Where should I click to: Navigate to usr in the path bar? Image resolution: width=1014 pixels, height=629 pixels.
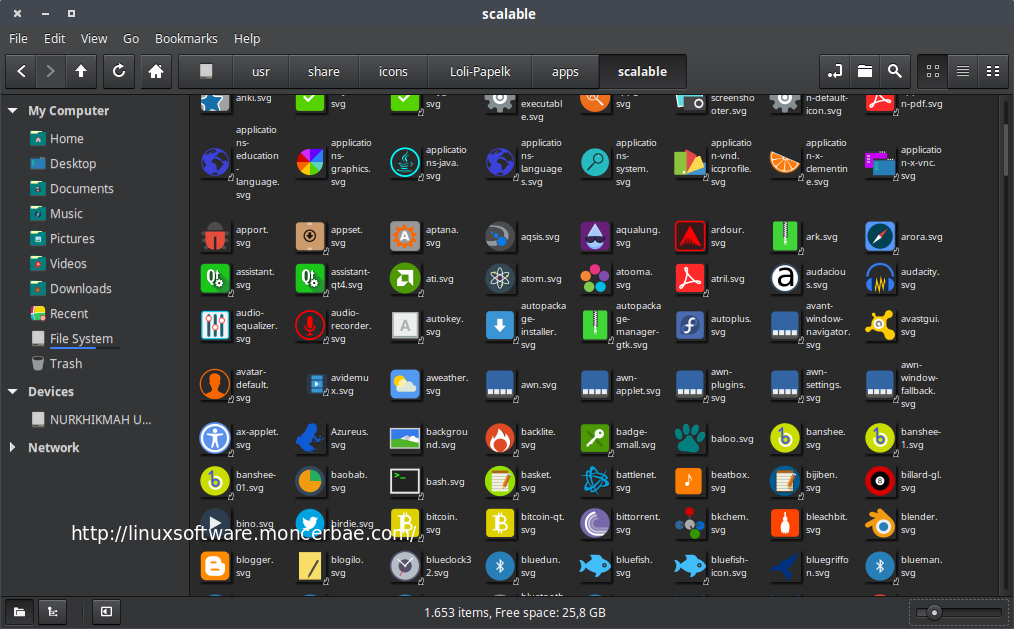pos(260,71)
